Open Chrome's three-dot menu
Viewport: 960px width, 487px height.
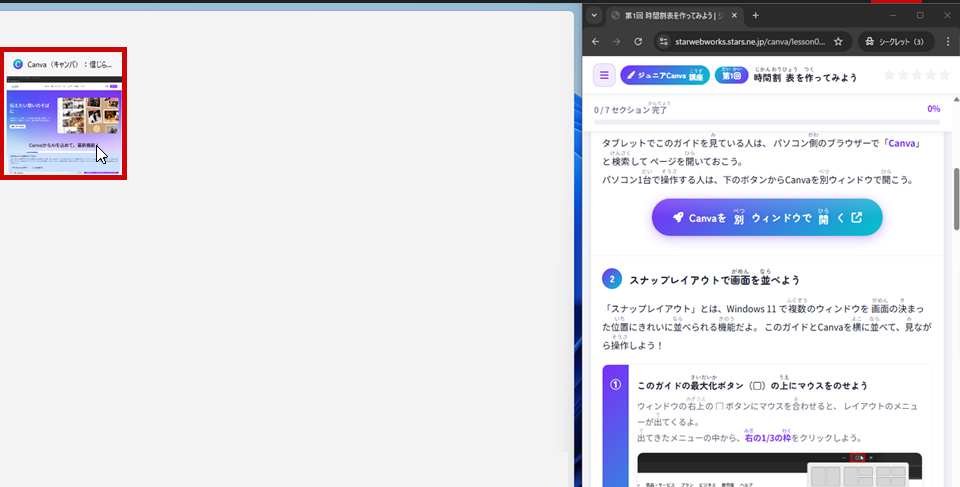[947, 42]
